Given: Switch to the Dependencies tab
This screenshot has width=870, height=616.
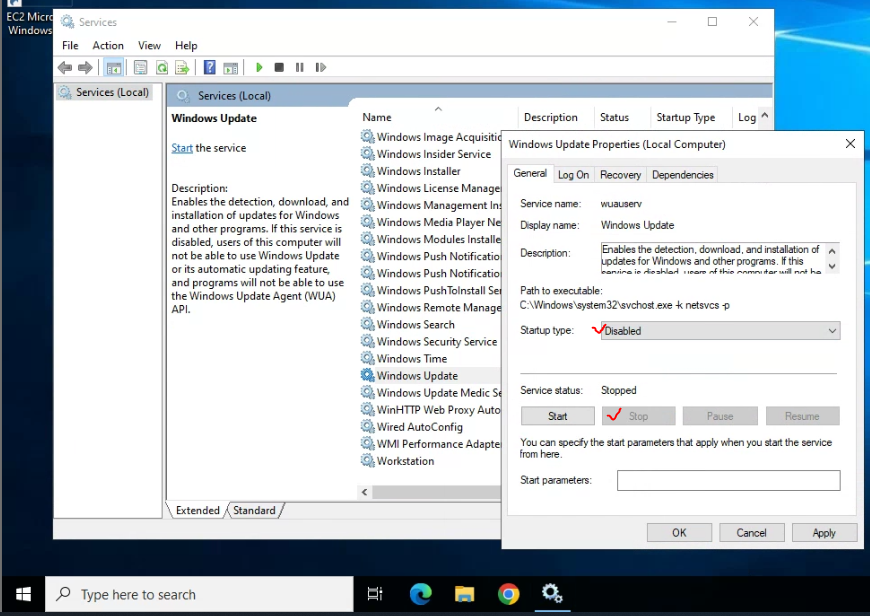Looking at the screenshot, I should pyautogui.click(x=682, y=175).
